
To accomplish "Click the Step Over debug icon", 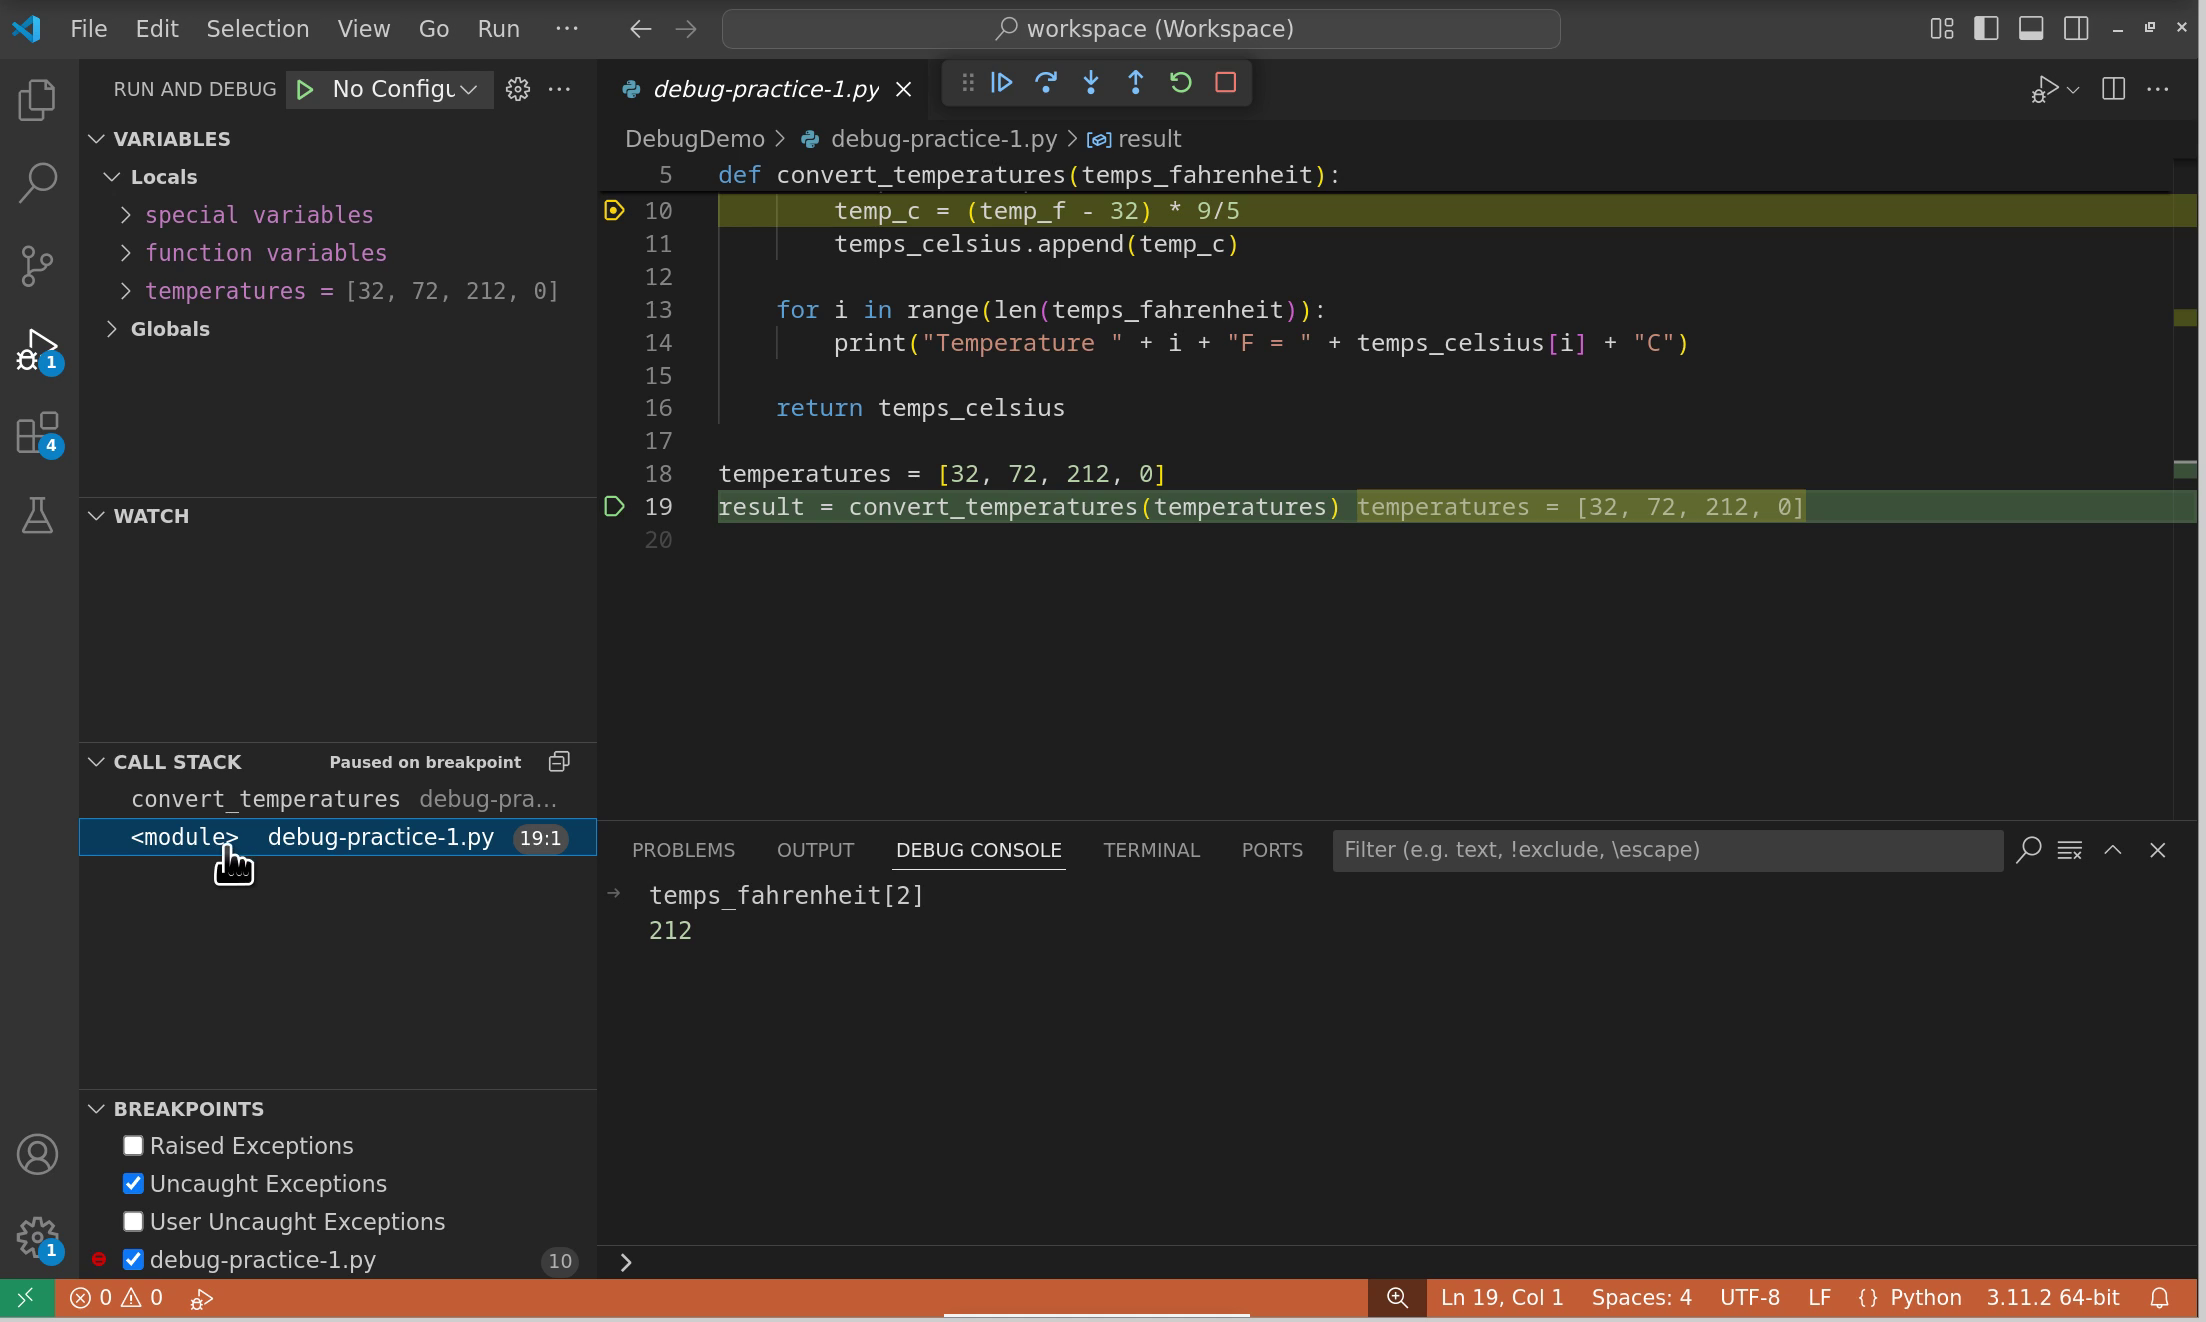I will [1046, 83].
